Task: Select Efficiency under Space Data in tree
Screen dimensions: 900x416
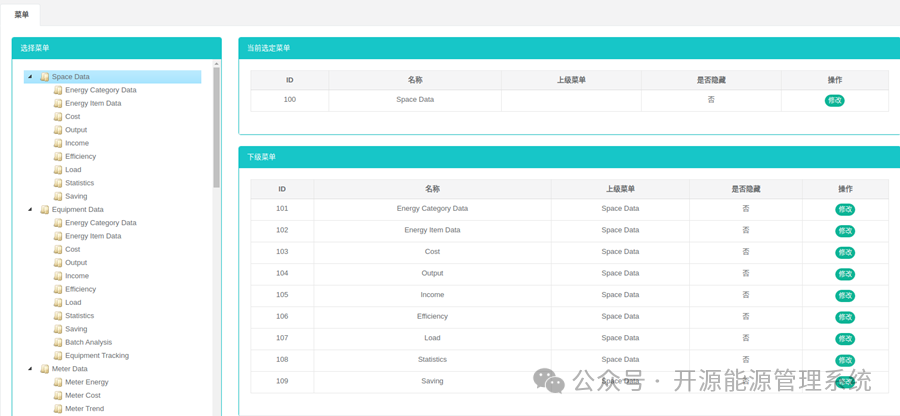Action: pyautogui.click(x=80, y=156)
